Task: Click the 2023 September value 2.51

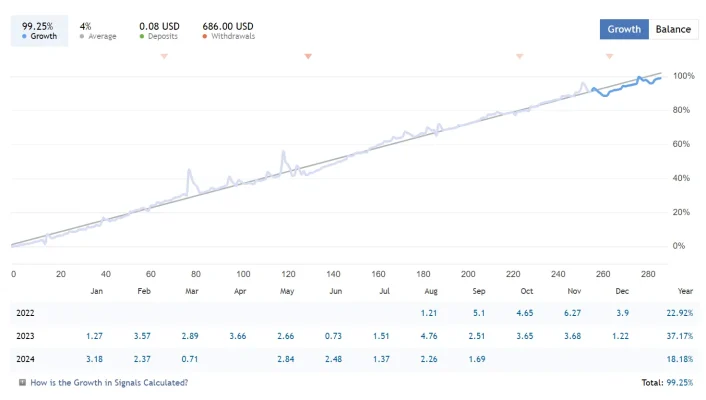Action: coord(476,336)
